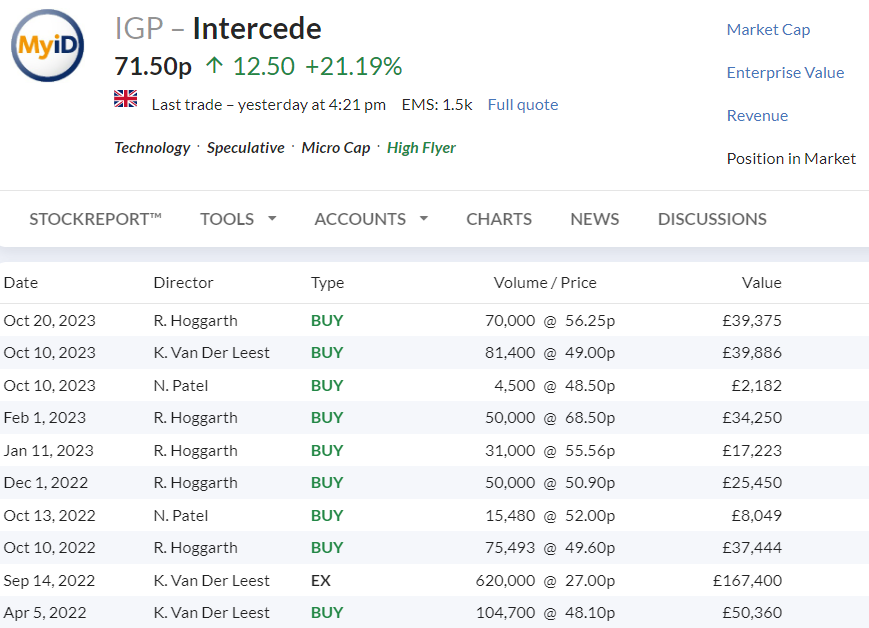Select the Sep 14, 2022 EX transaction row

tap(434, 580)
